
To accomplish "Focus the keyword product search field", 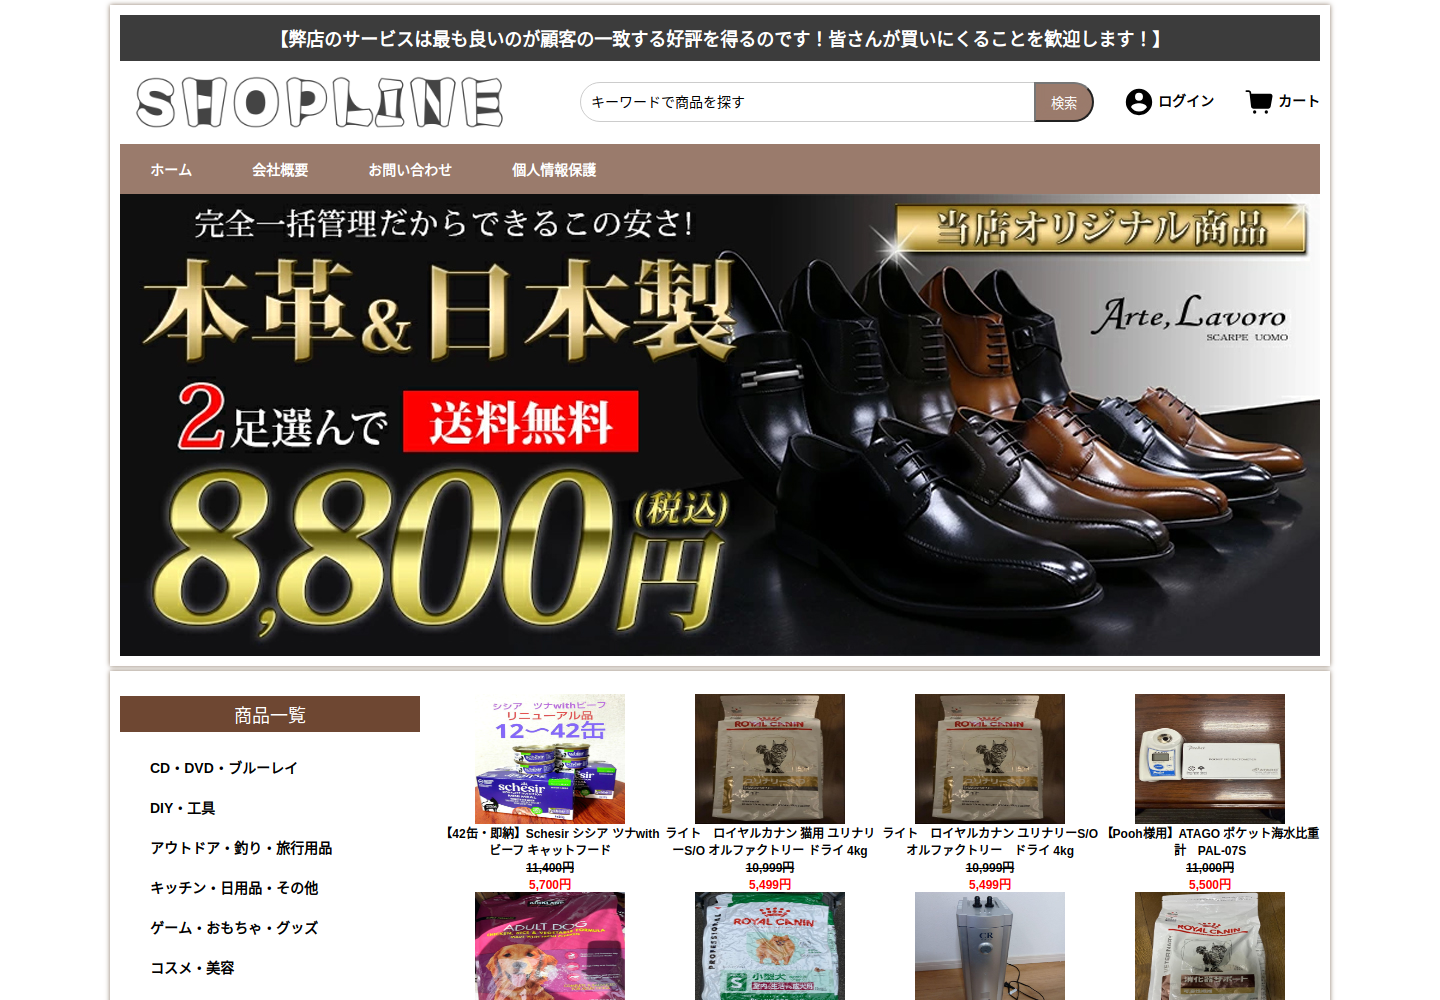I will click(807, 102).
